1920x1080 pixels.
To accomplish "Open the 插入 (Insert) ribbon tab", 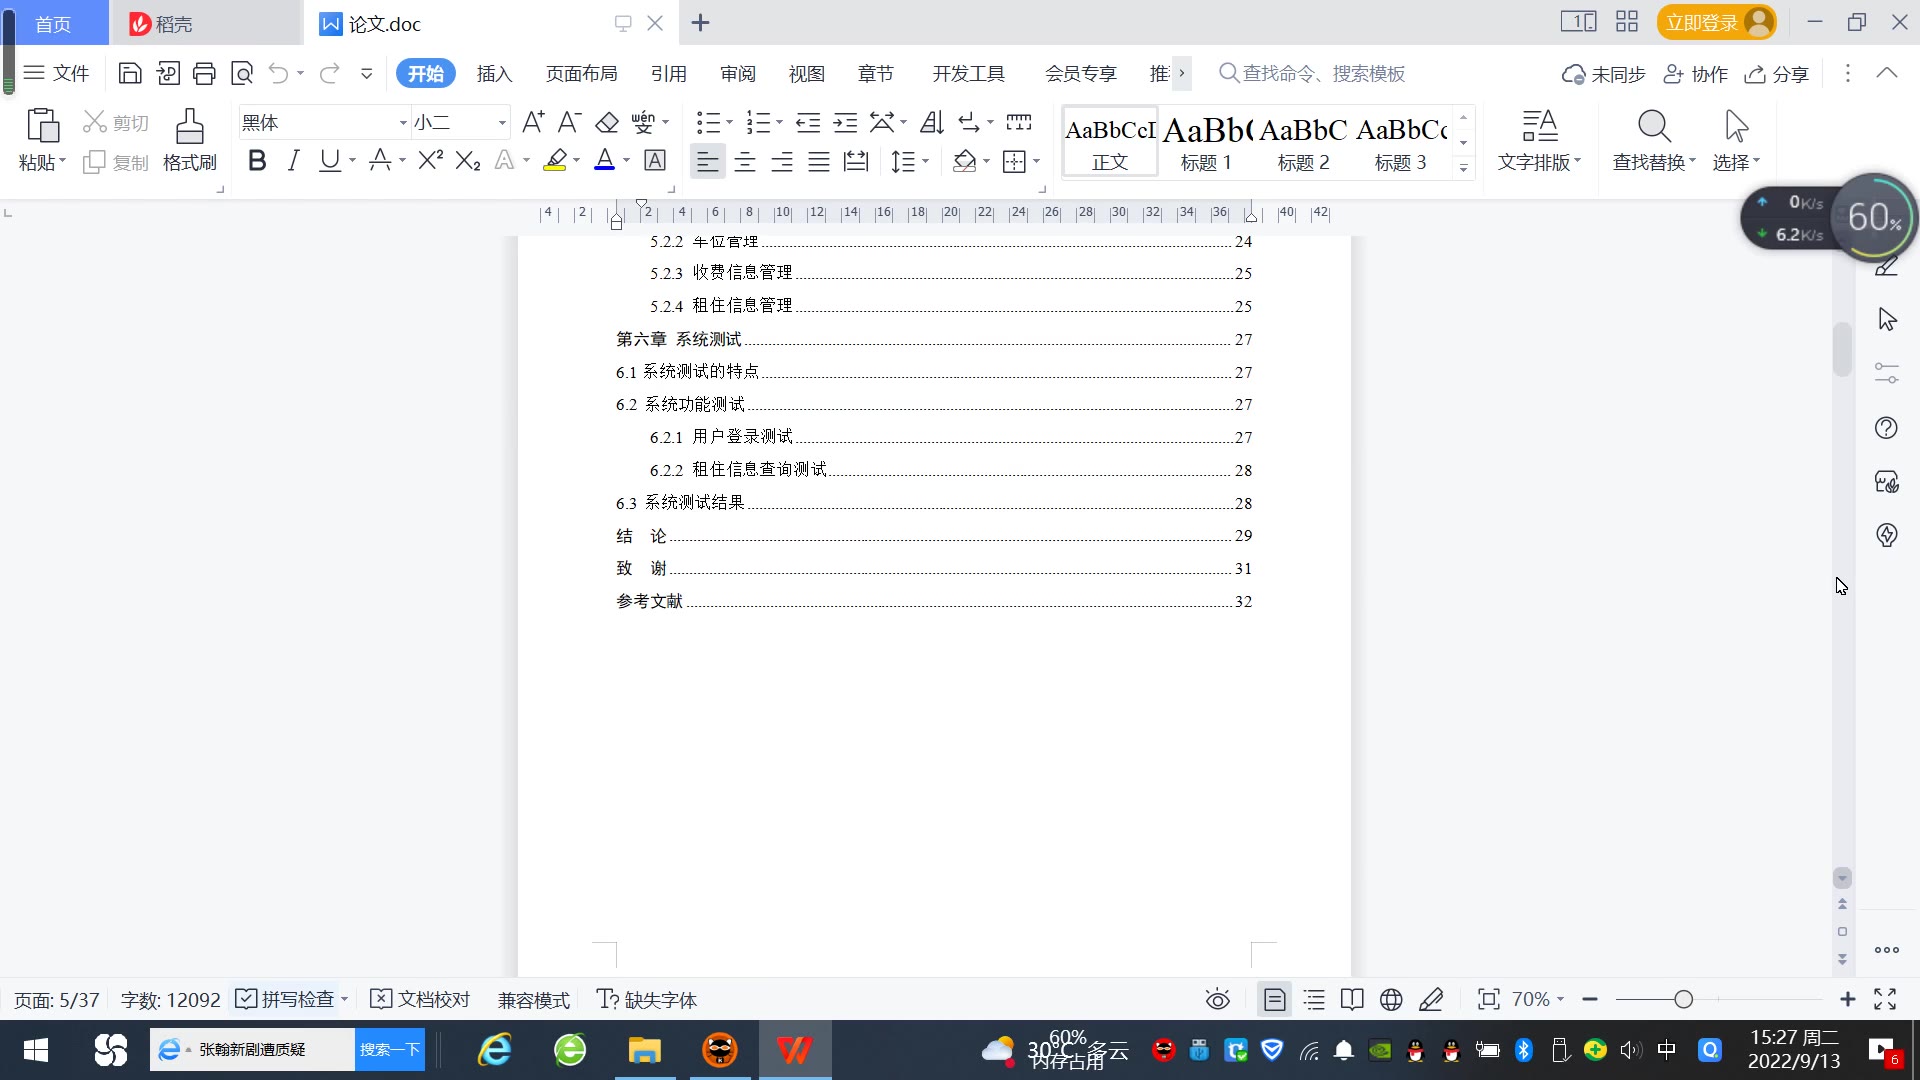I will click(x=494, y=74).
